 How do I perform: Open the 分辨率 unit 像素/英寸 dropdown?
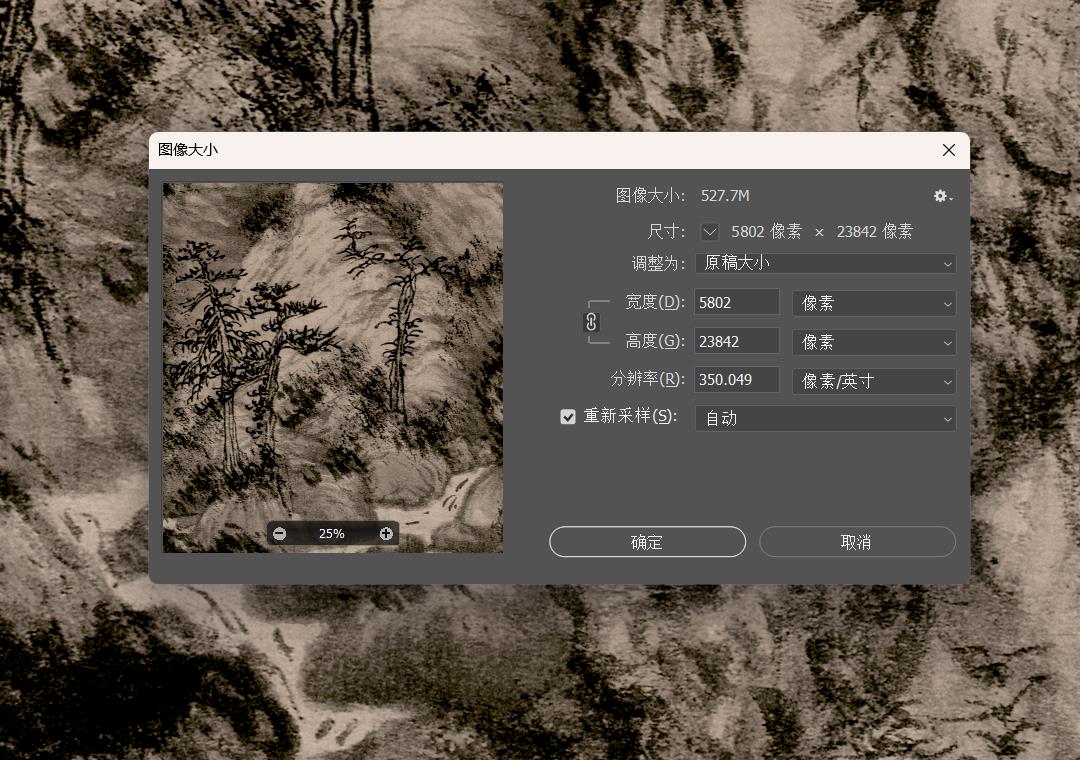(x=874, y=381)
